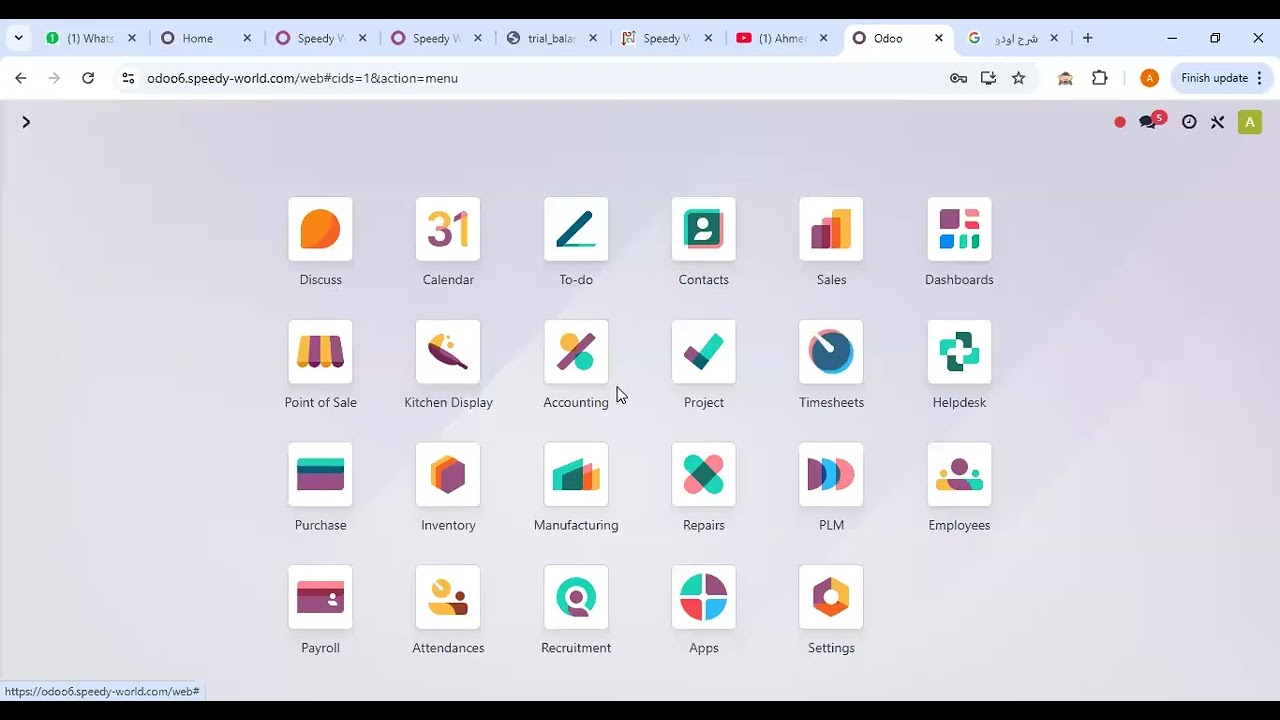Image resolution: width=1280 pixels, height=720 pixels.
Task: Open the activities clock icon
Action: pos(1189,122)
